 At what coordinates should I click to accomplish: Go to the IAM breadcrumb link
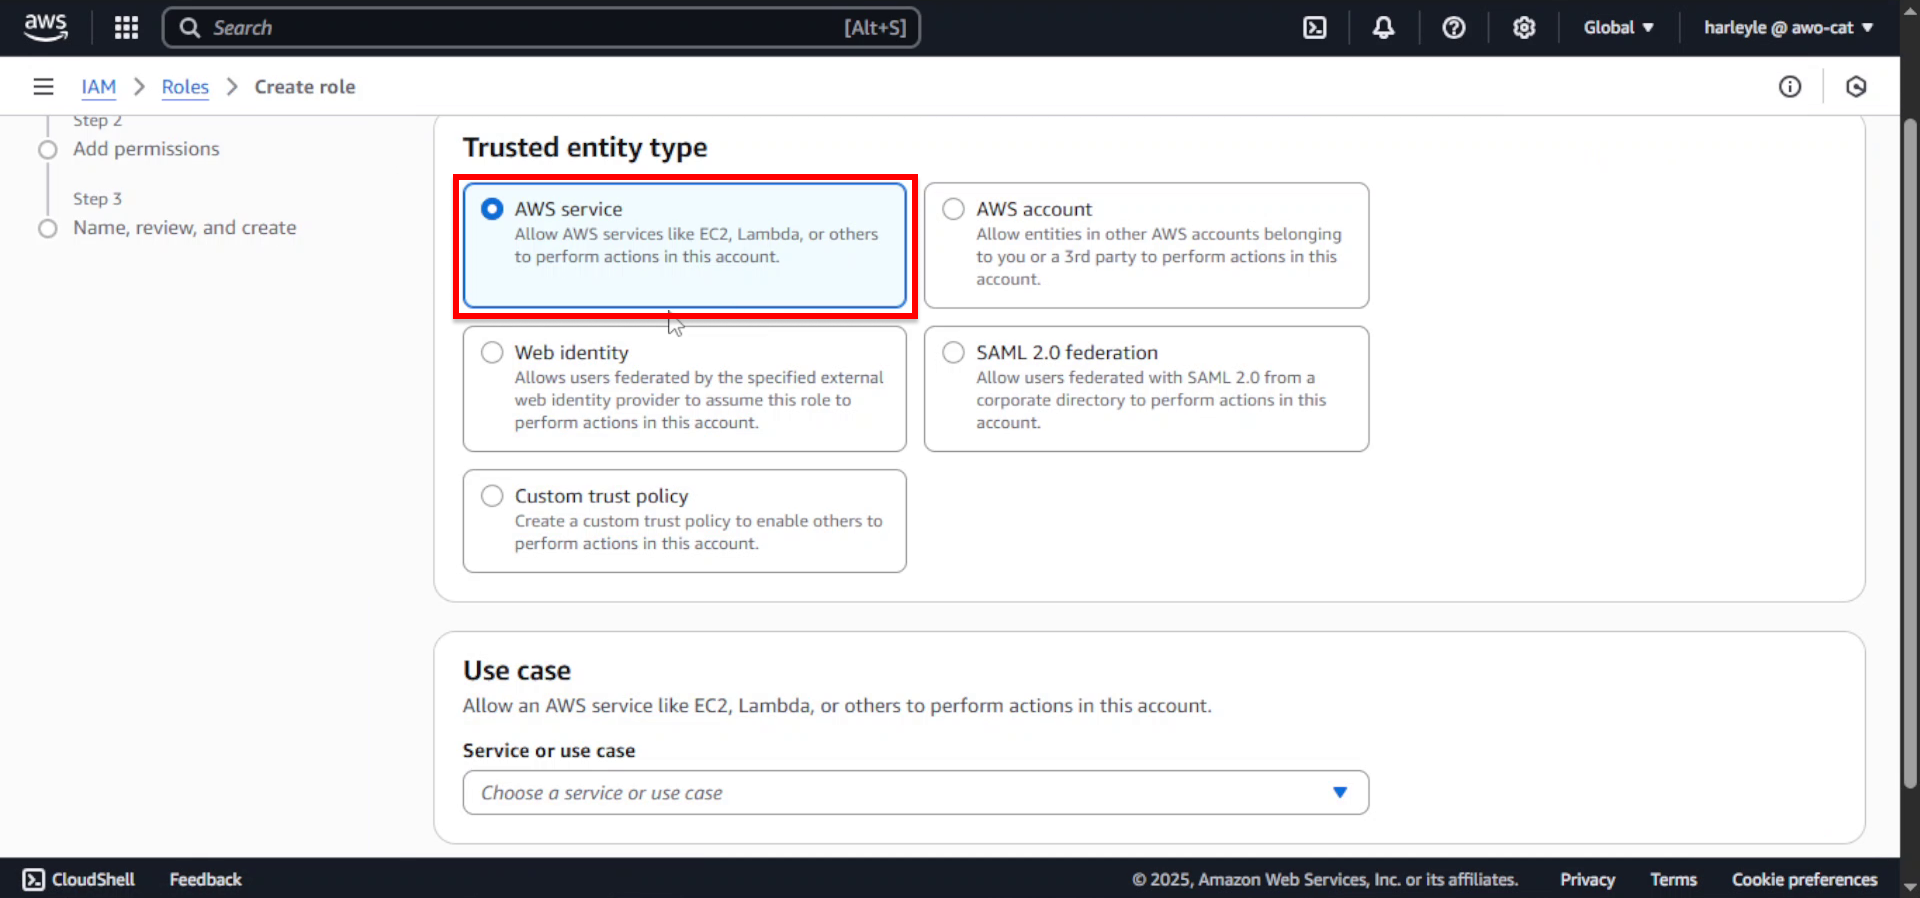click(99, 87)
